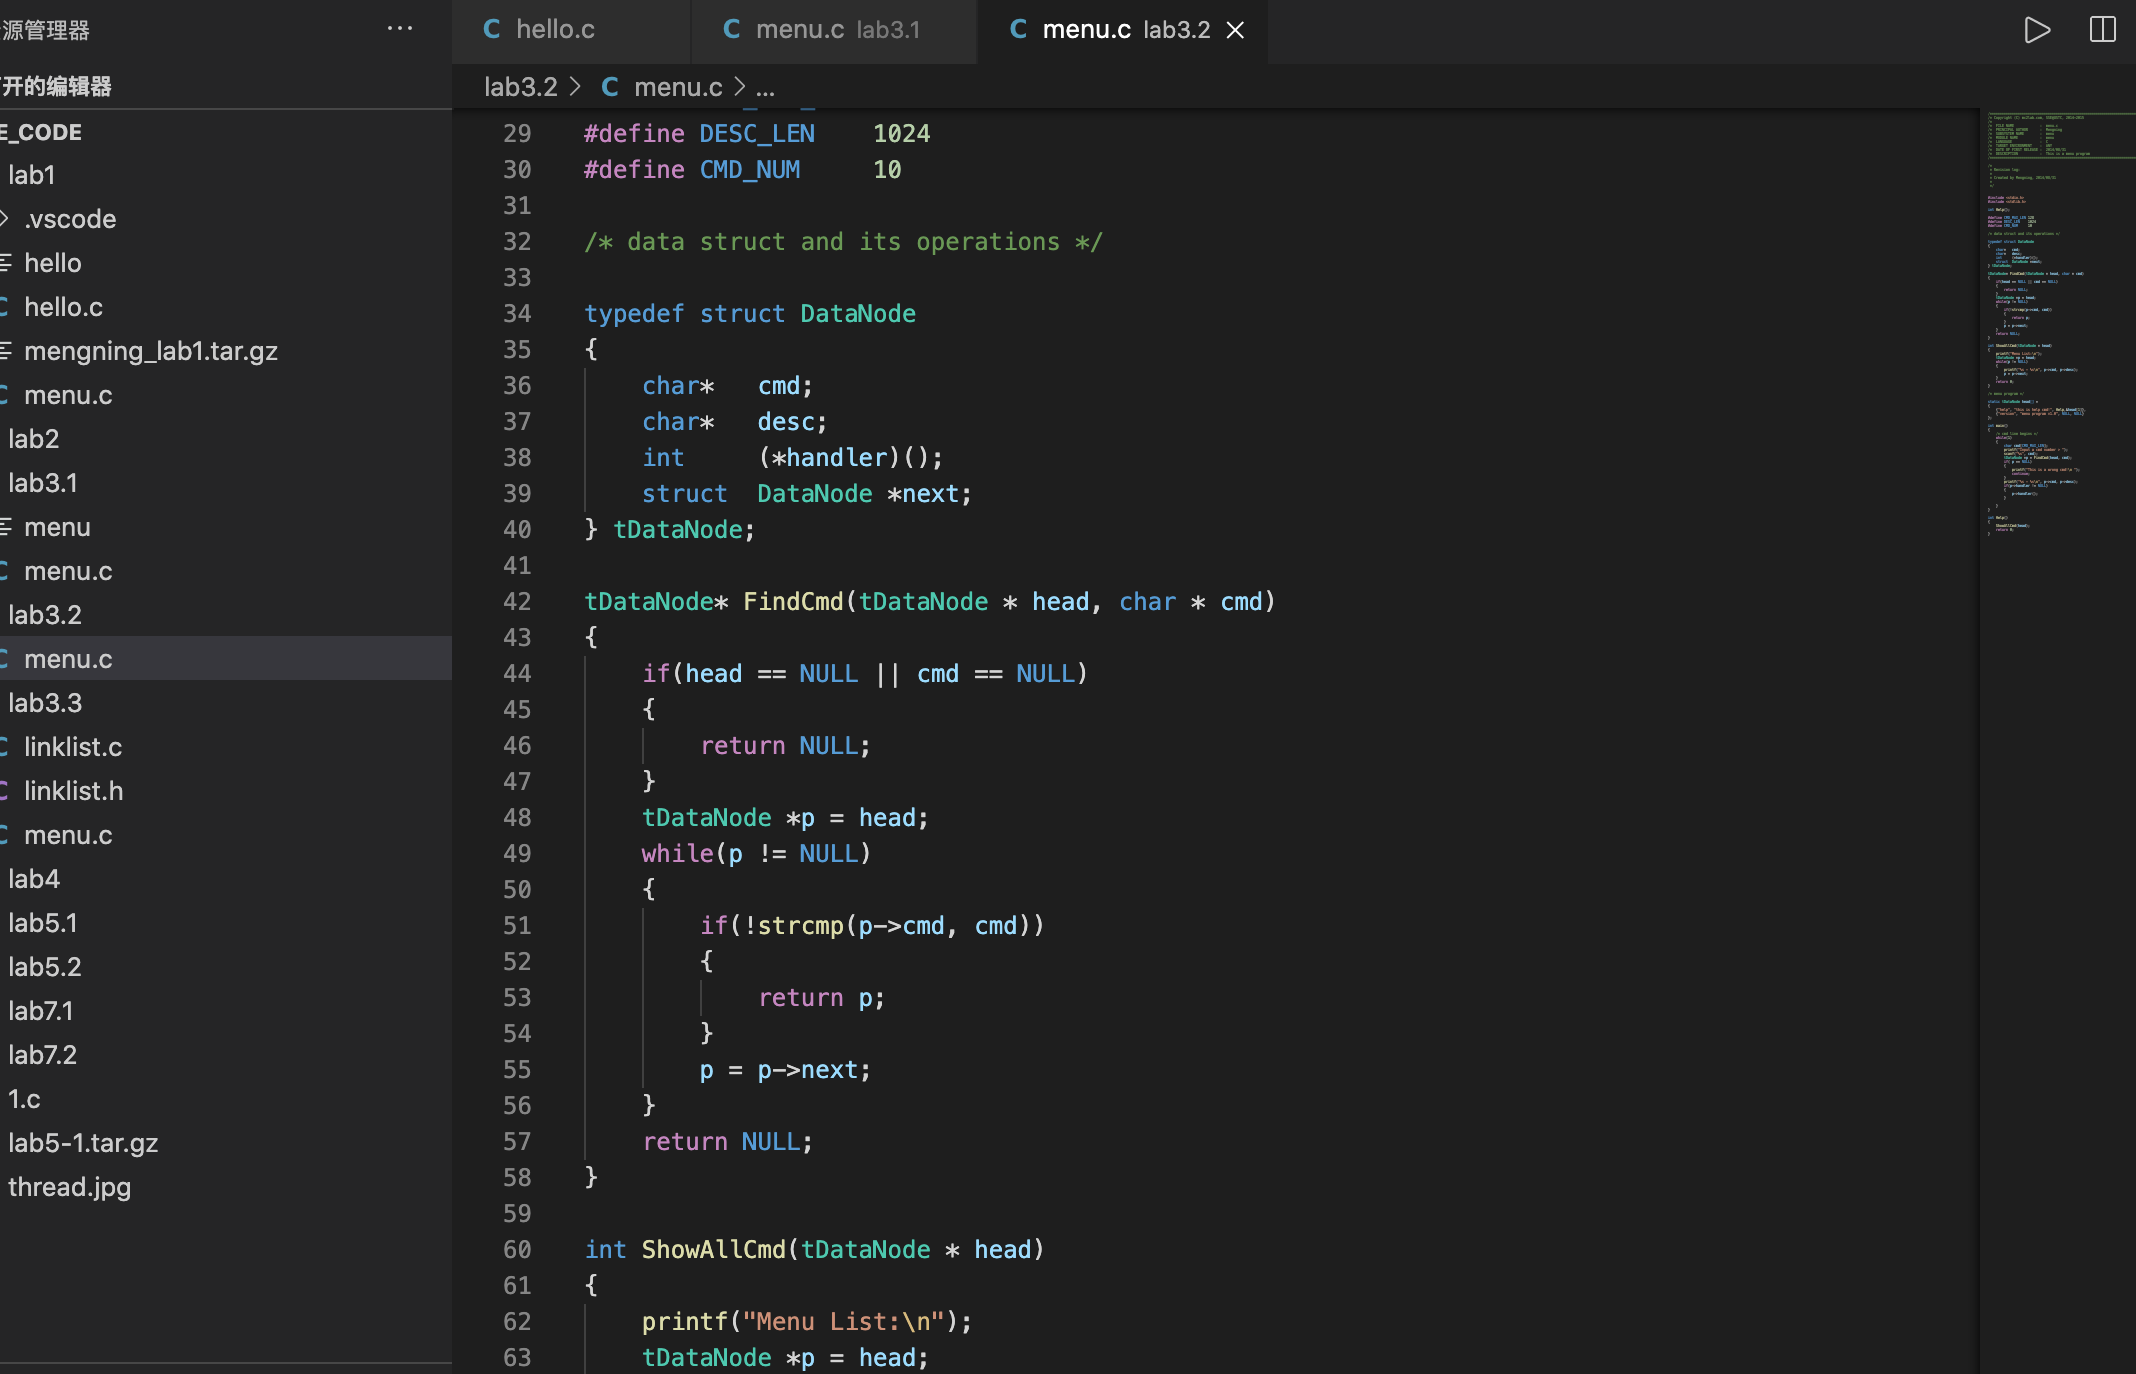Select mengning_lab1.tar.gz in the explorer
Screen dimensions: 2136x1374
pyautogui.click(x=151, y=351)
